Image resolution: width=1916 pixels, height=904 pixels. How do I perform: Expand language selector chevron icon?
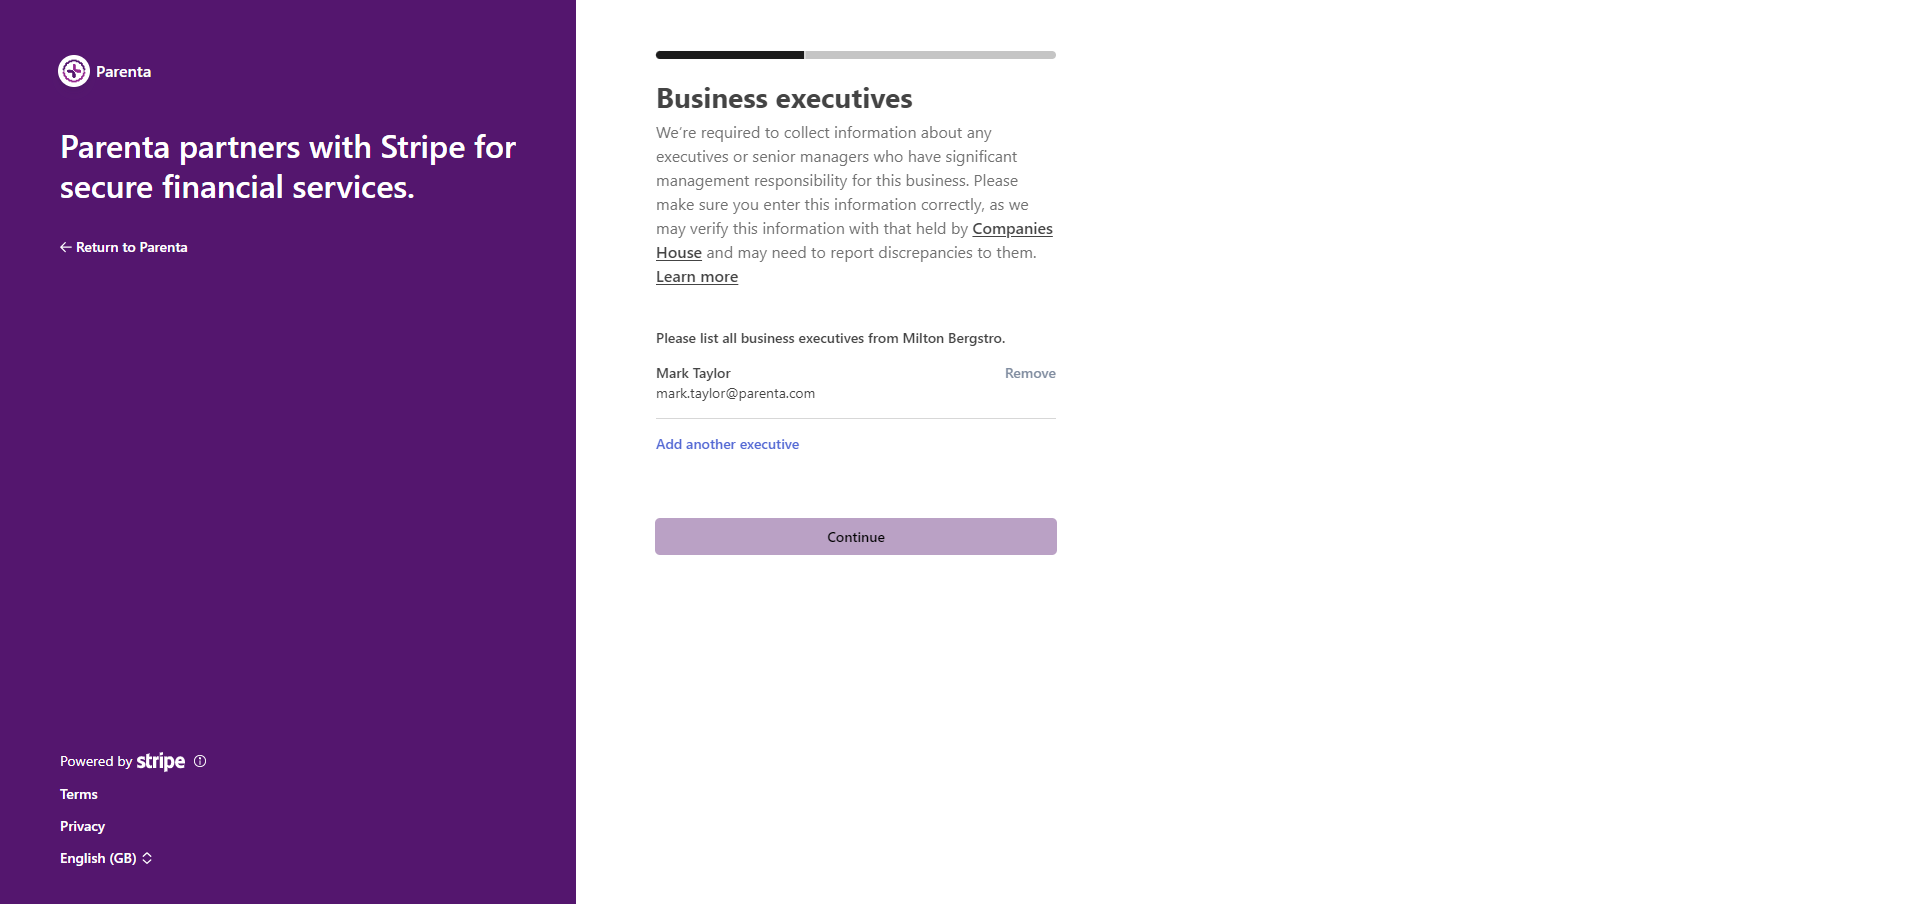pos(147,858)
